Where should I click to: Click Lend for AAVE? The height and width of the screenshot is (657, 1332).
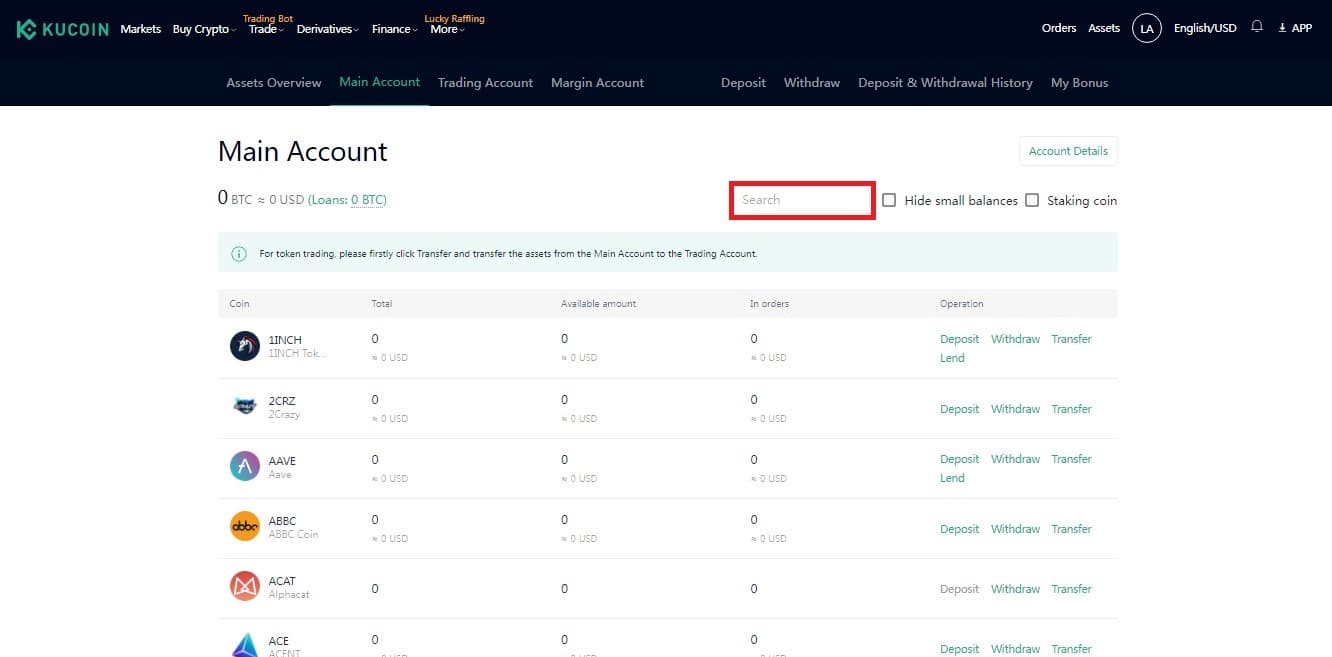pyautogui.click(x=952, y=478)
